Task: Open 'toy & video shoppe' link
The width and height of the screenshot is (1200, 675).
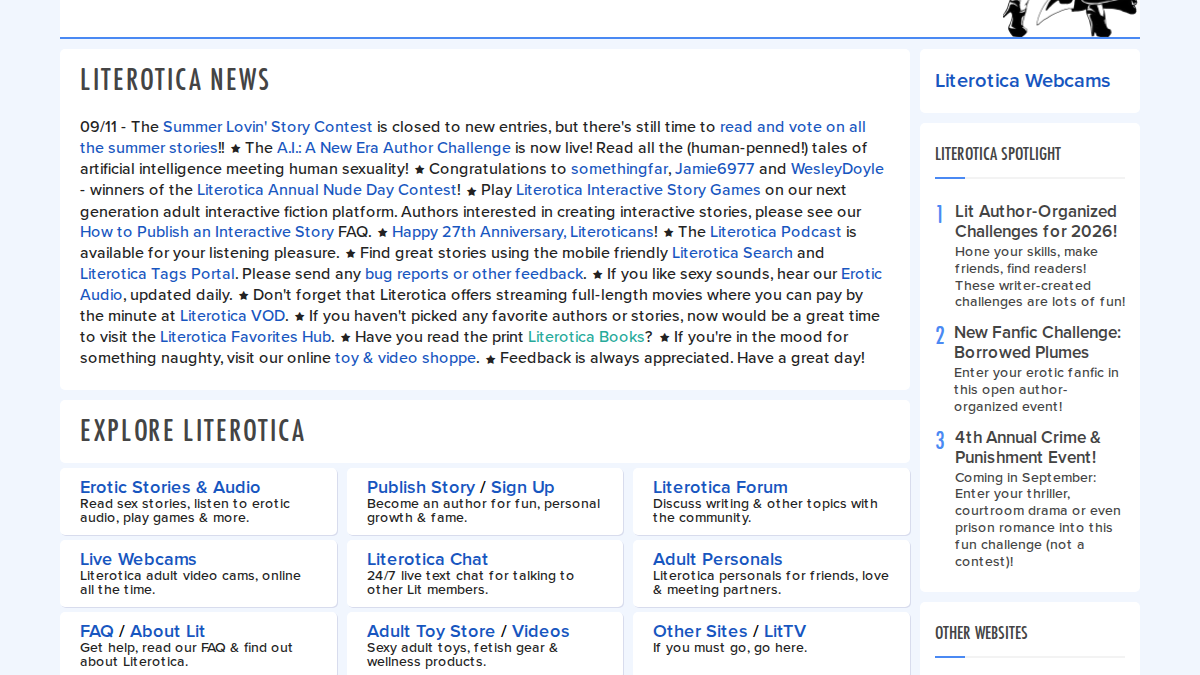Action: pos(405,358)
